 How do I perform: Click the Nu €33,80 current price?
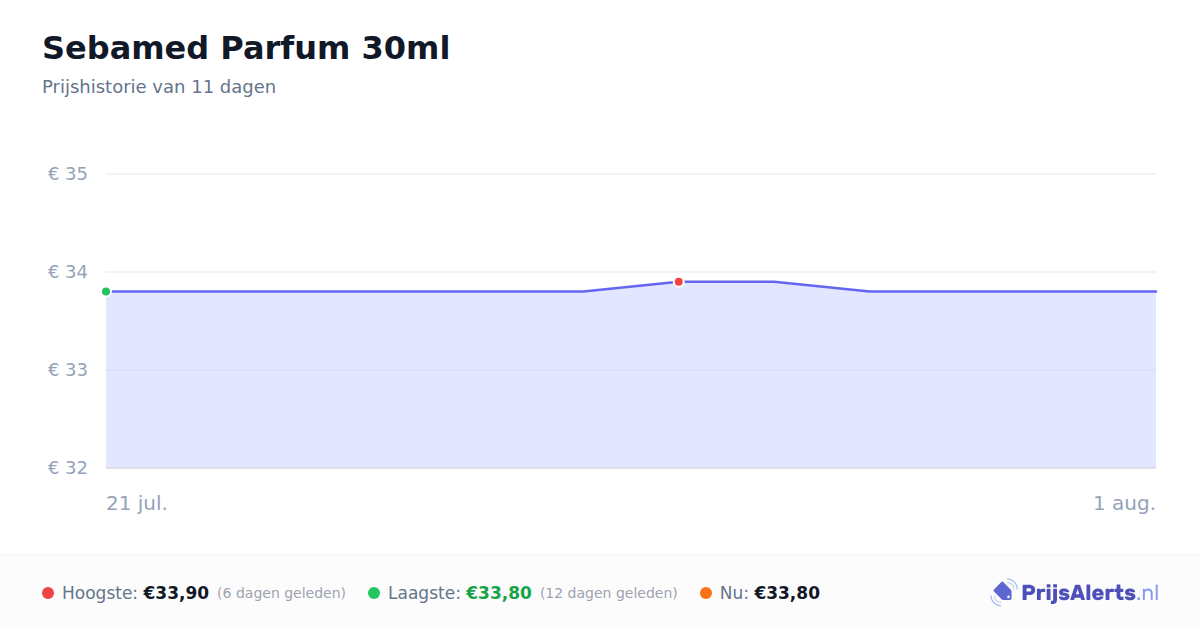coord(787,593)
